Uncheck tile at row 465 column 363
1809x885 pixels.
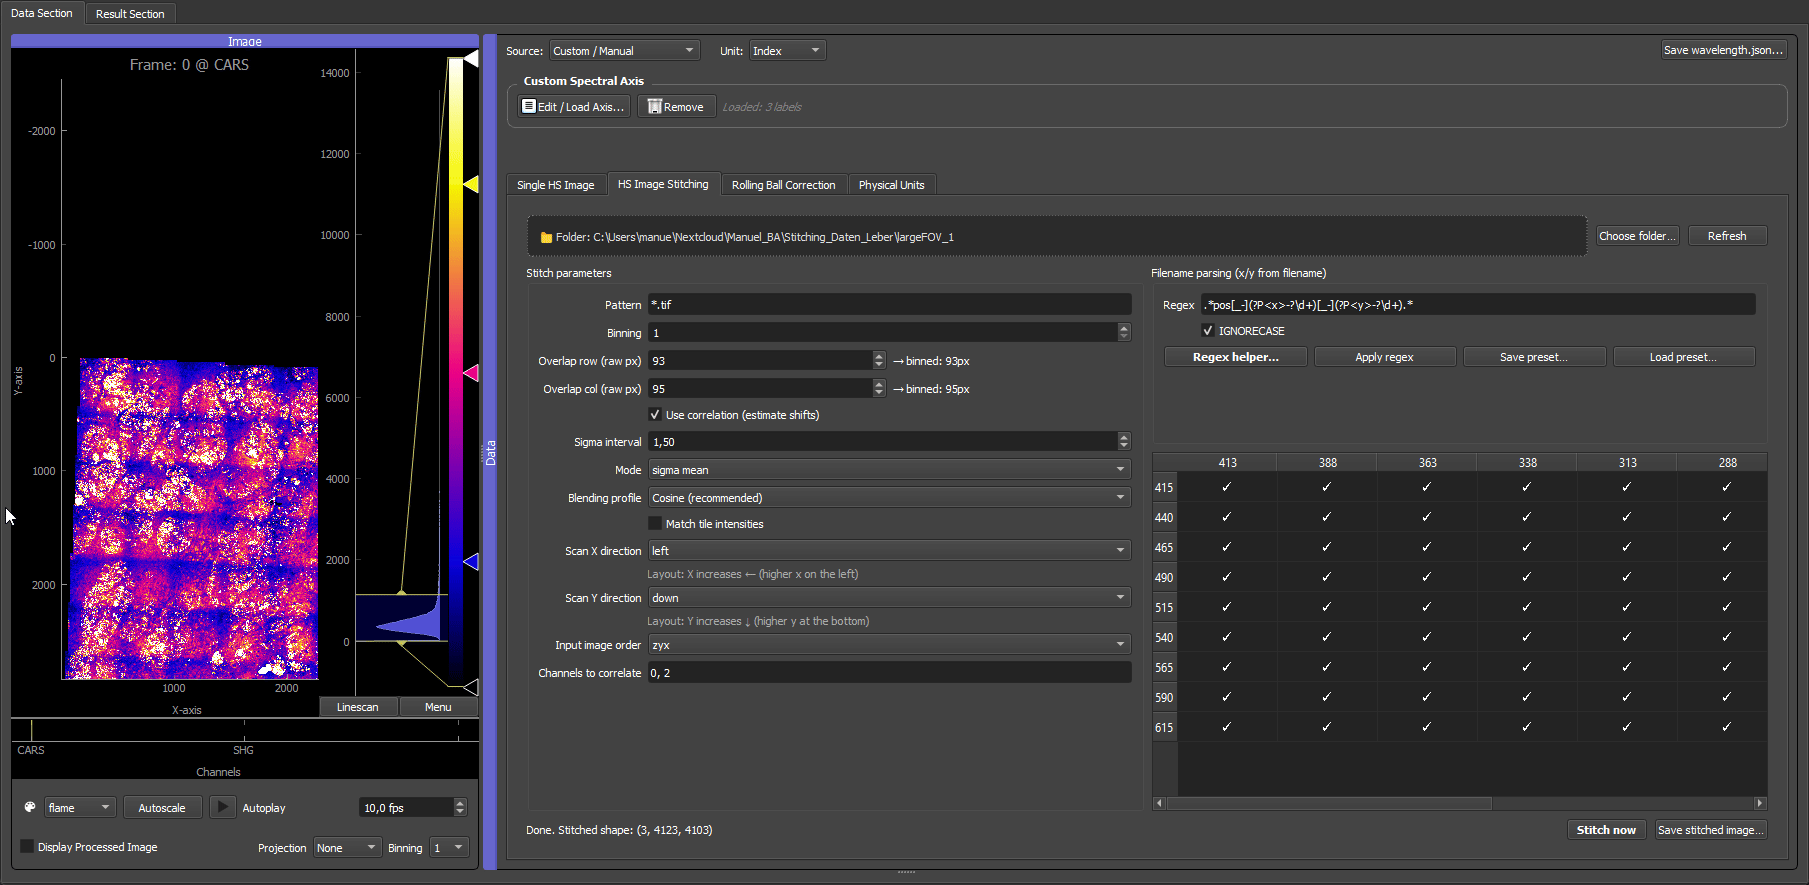[x=1427, y=547]
